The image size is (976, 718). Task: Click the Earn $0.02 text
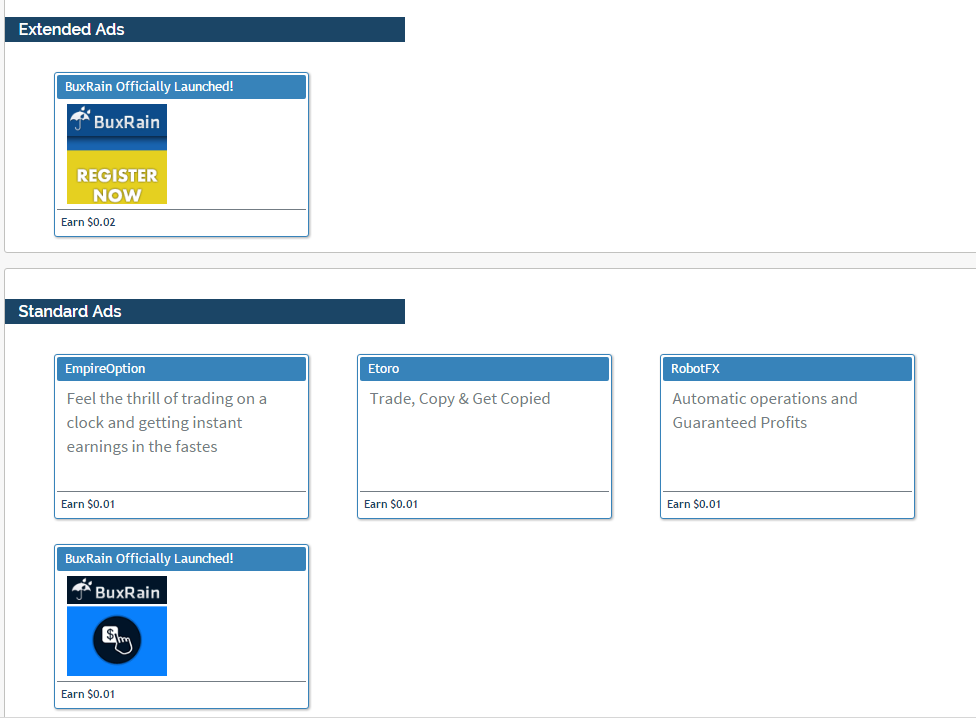88,222
